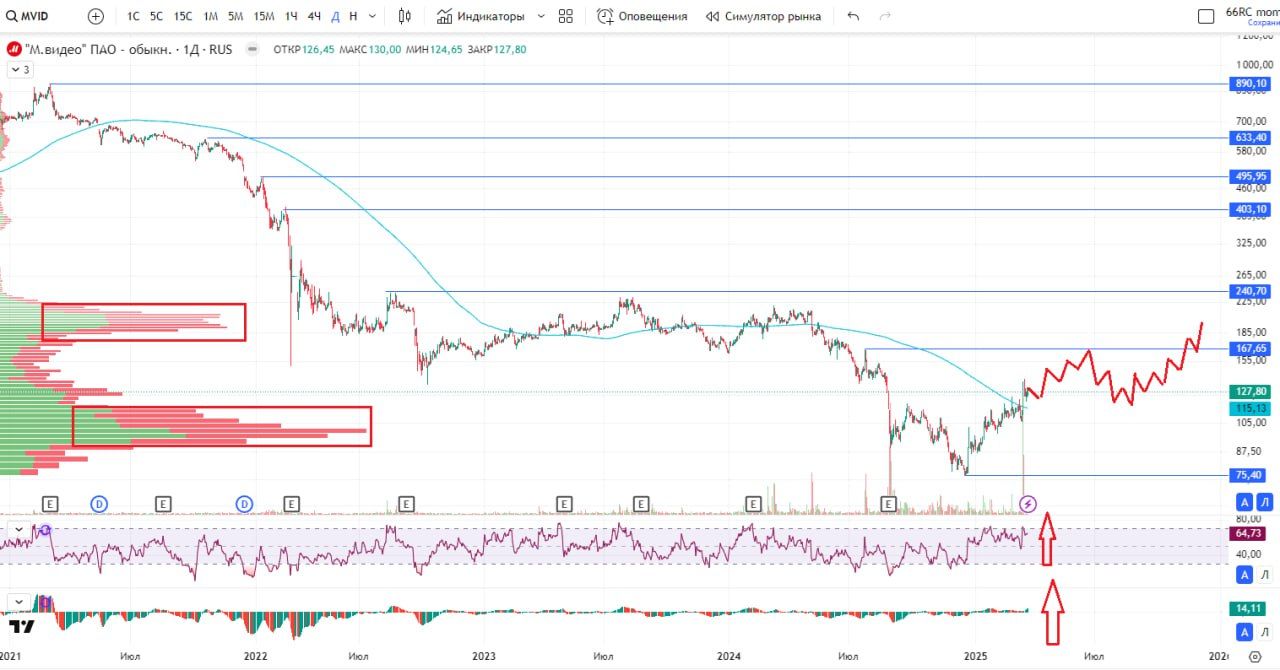The height and width of the screenshot is (670, 1280).
Task: Select the 1Ч timeframe
Action: pos(291,16)
